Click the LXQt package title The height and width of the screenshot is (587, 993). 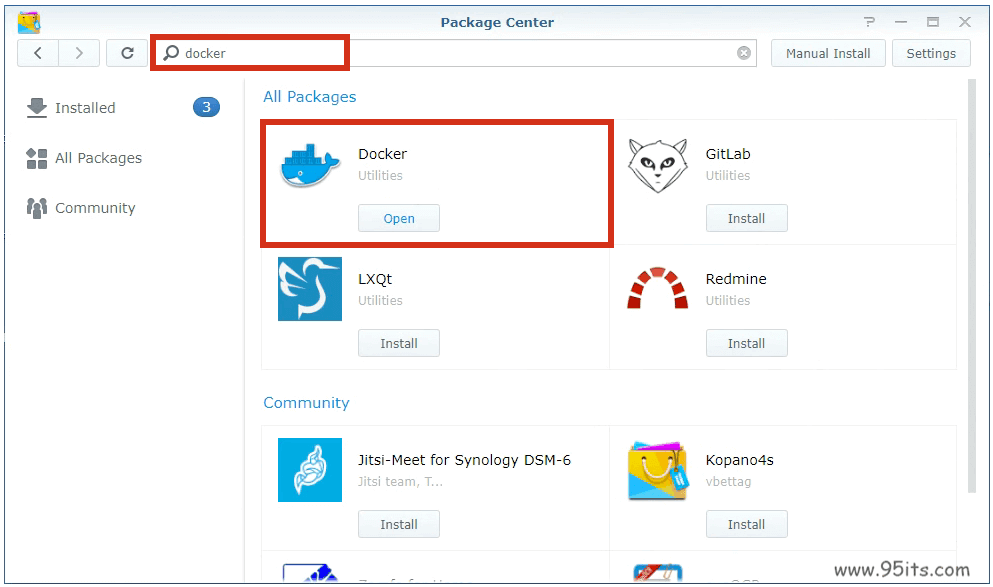click(376, 279)
